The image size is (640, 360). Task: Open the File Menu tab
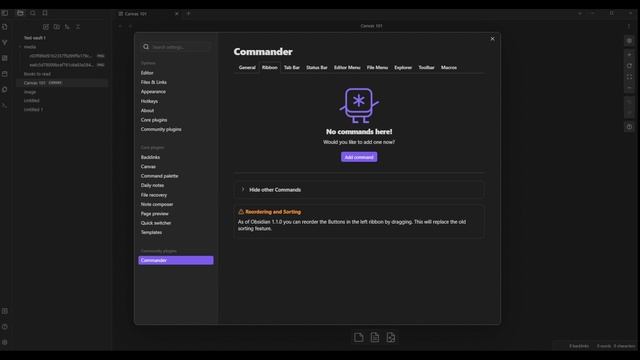[377, 67]
